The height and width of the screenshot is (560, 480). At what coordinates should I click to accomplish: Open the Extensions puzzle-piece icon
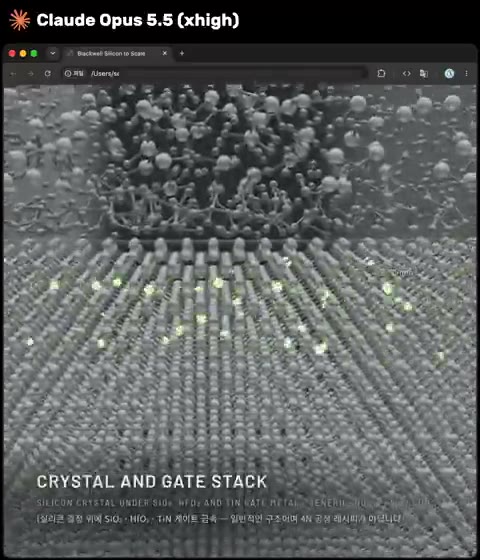click(381, 74)
